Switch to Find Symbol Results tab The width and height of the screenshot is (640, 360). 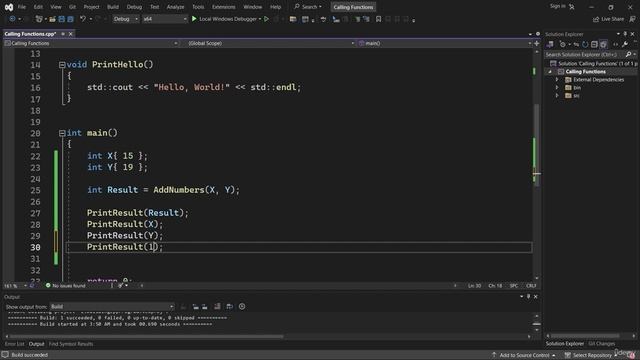71,344
